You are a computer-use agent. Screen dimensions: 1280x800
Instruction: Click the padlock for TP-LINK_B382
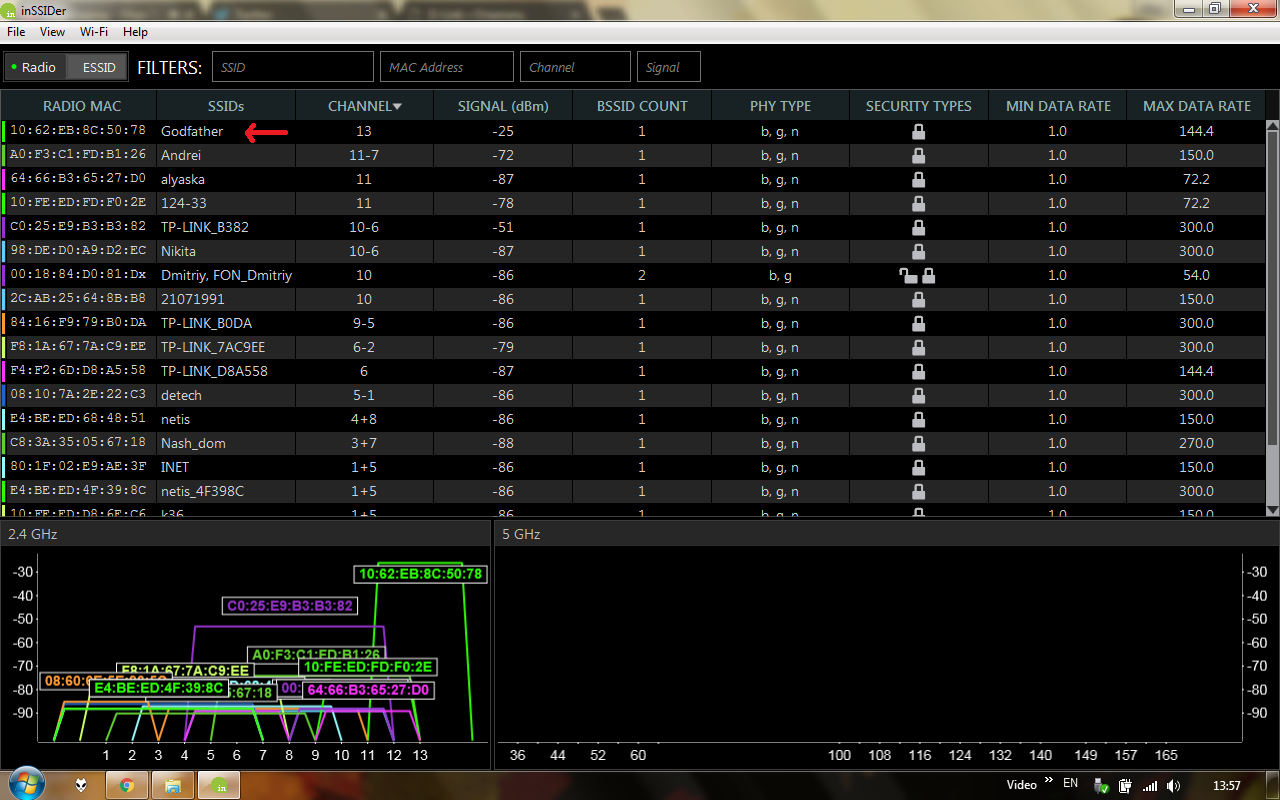[x=918, y=227]
